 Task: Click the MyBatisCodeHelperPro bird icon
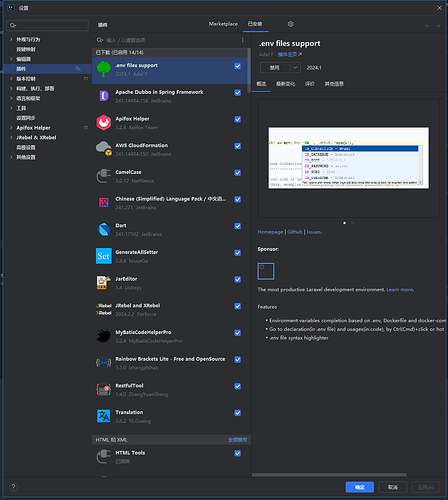point(104,336)
